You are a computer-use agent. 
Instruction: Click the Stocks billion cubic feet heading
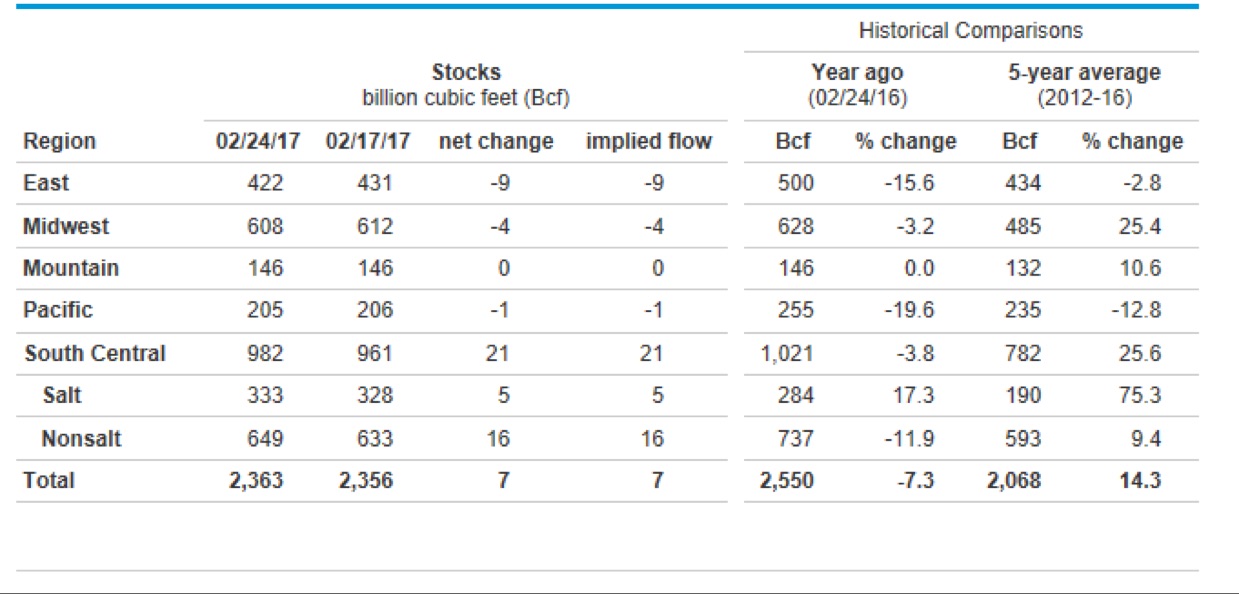point(466,85)
